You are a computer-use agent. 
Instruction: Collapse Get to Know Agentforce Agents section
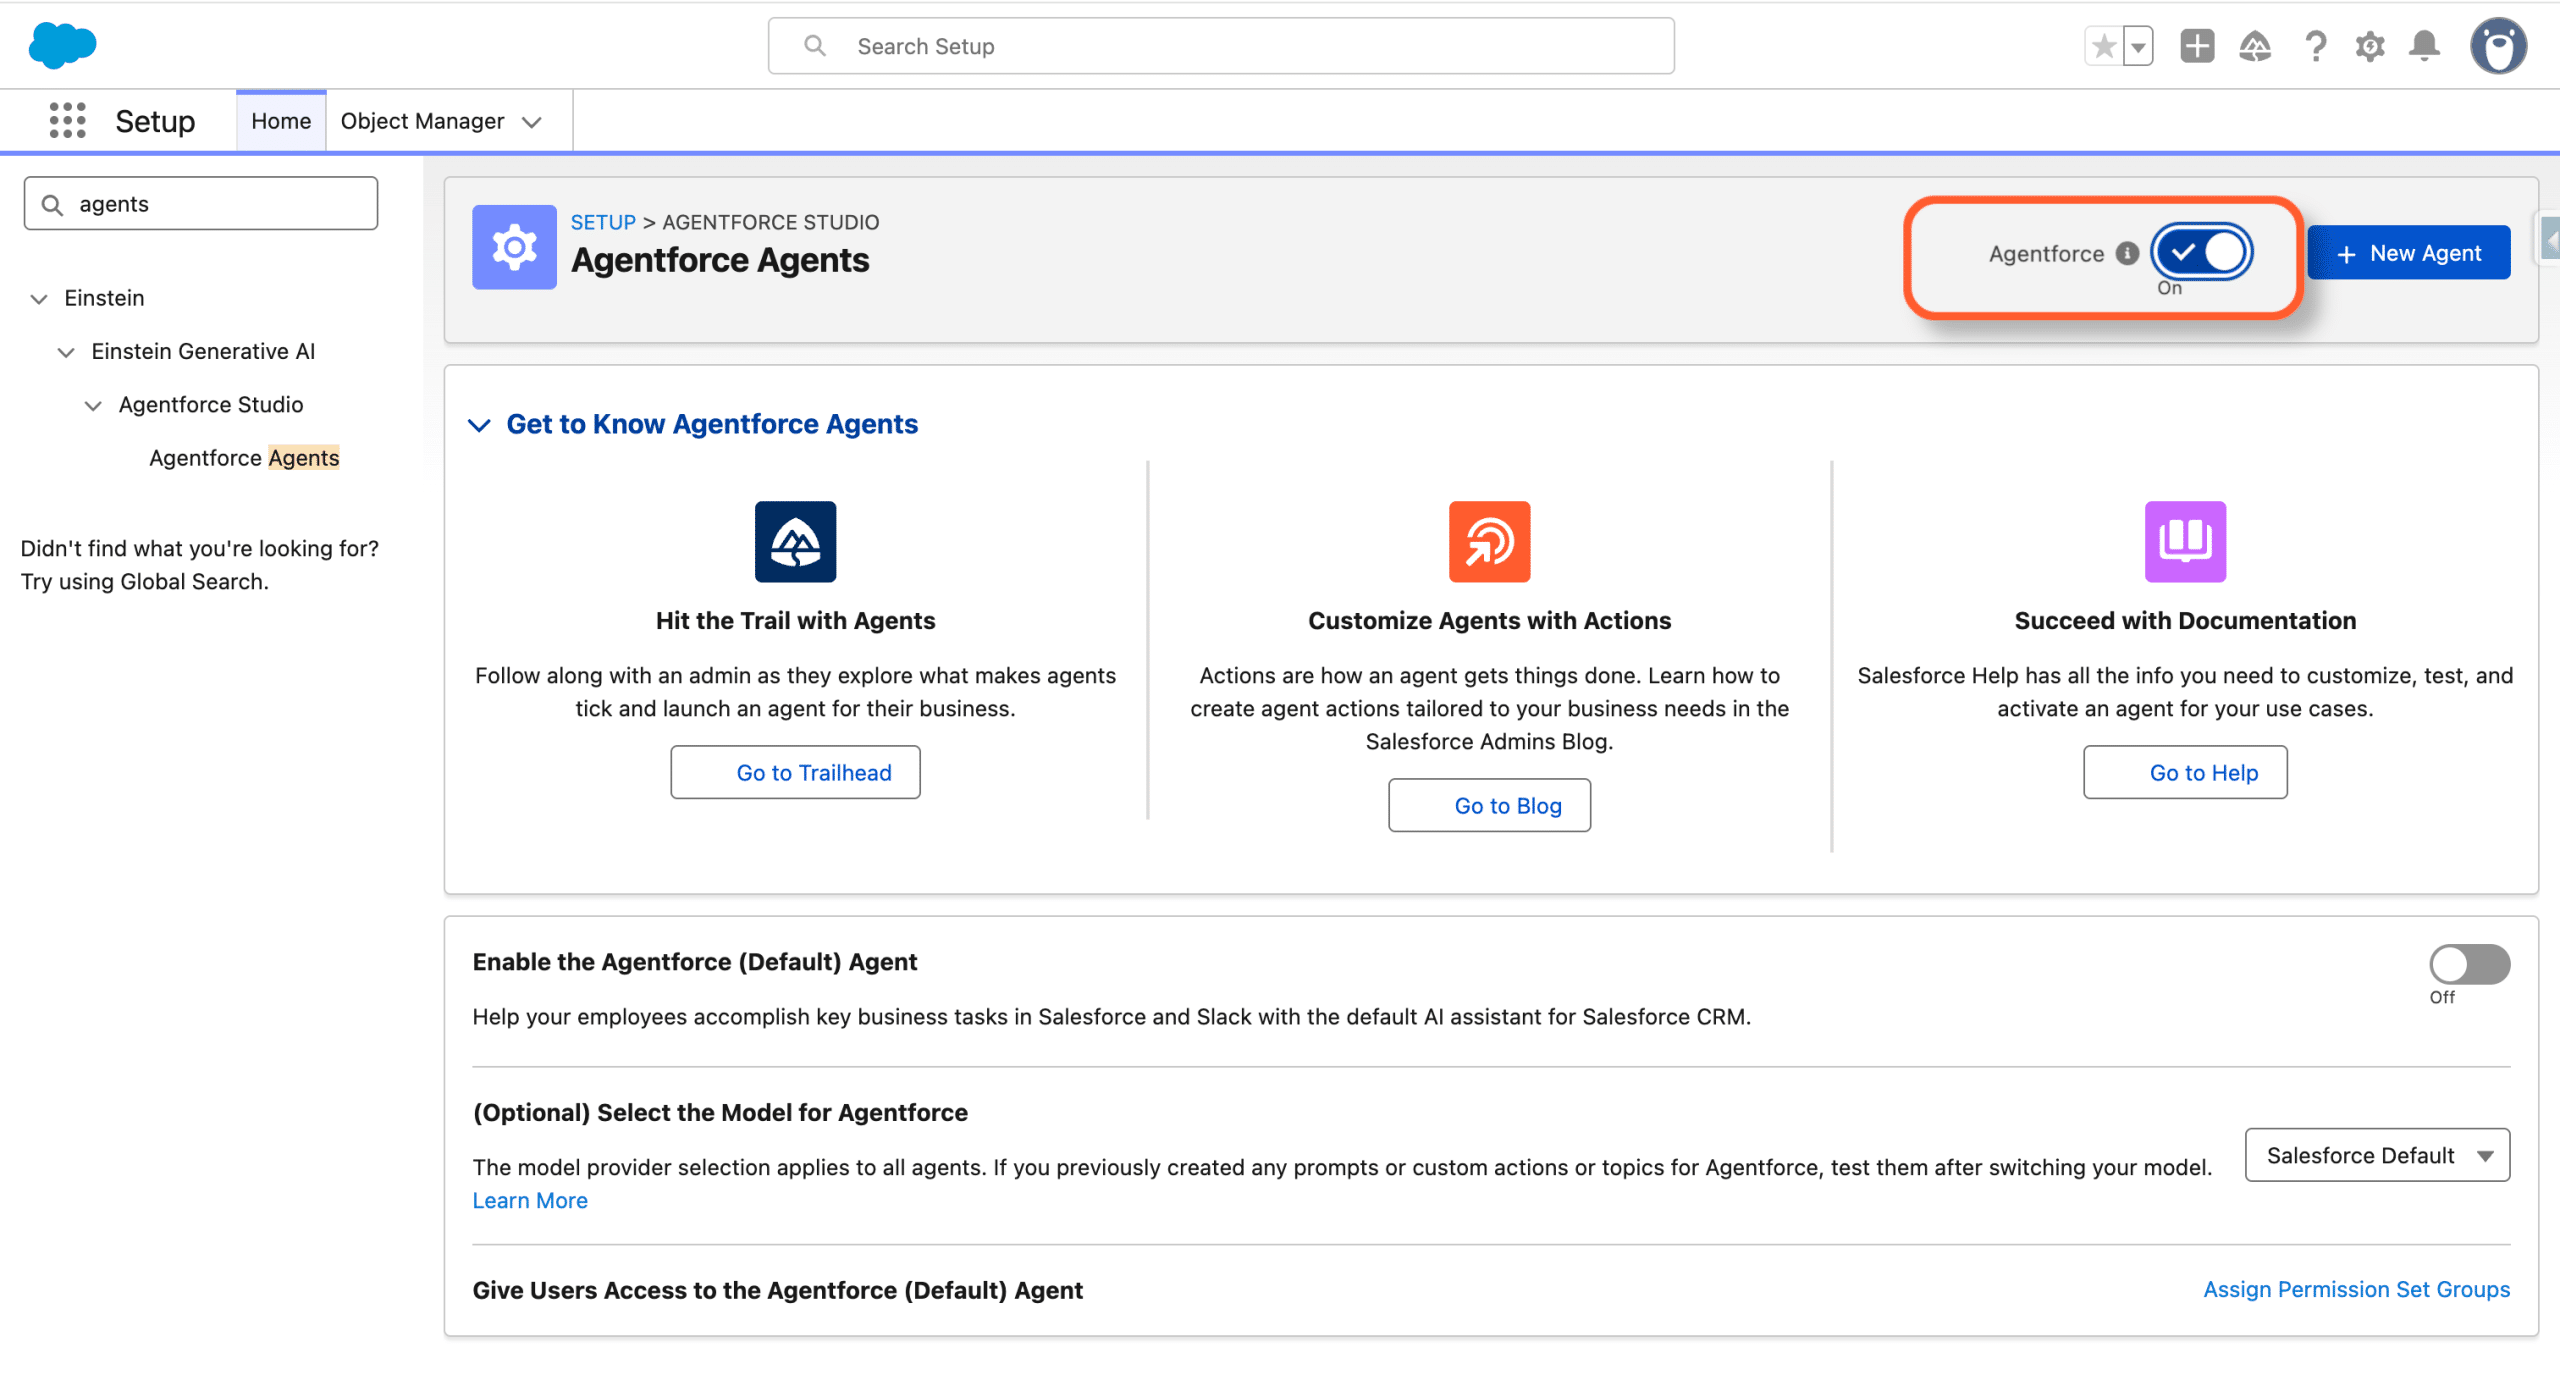480,425
